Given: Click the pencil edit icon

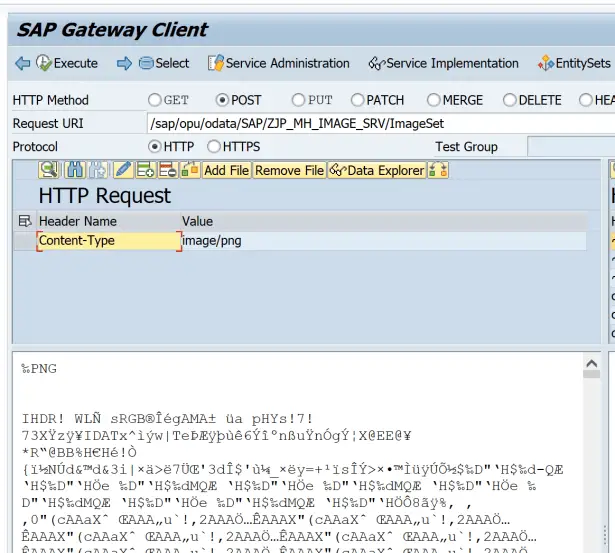Looking at the screenshot, I should 123,170.
